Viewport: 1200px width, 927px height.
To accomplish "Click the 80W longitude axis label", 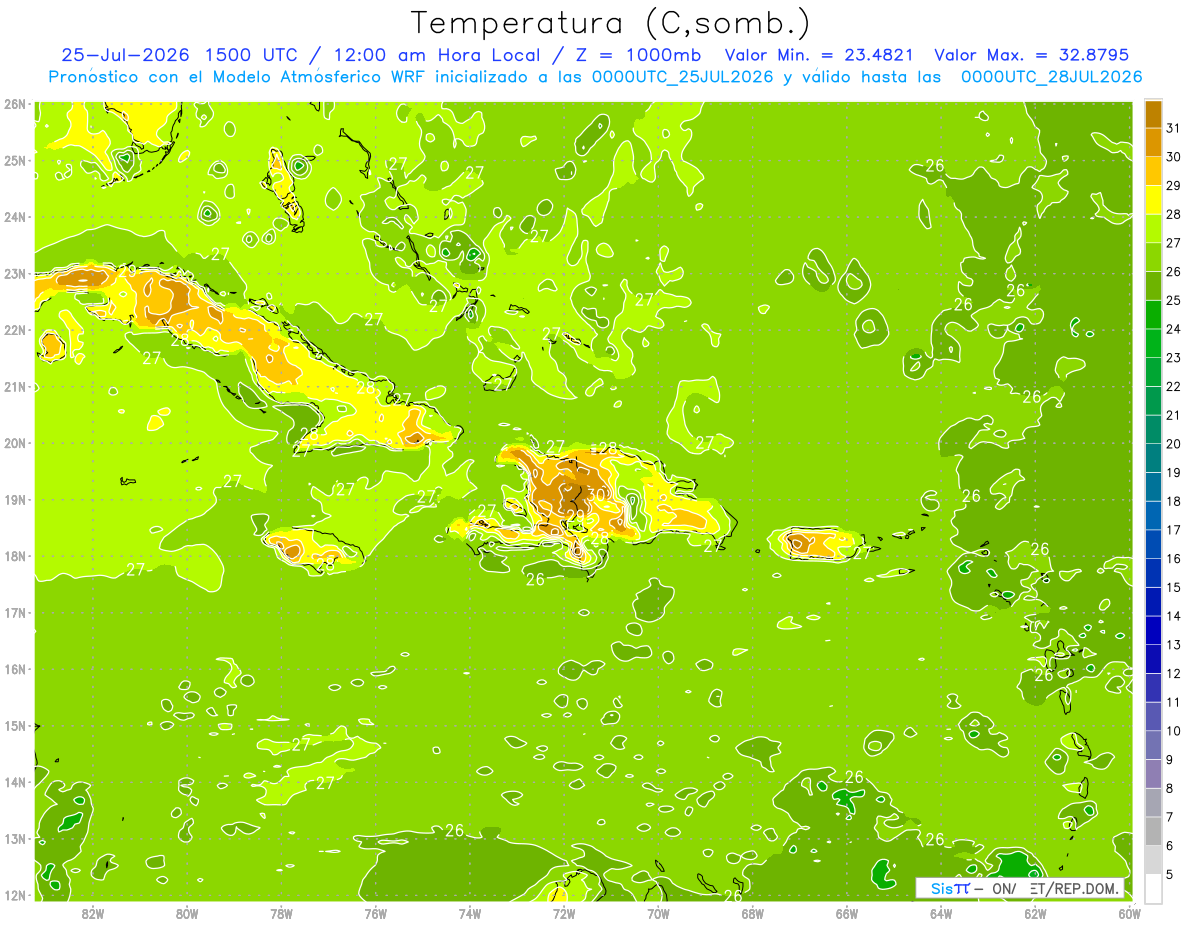I will 187,913.
